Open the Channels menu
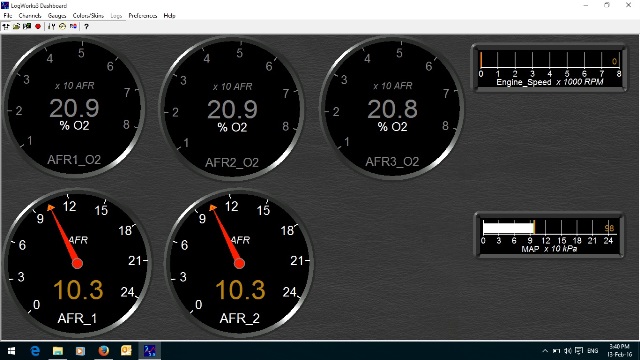 pos(30,16)
